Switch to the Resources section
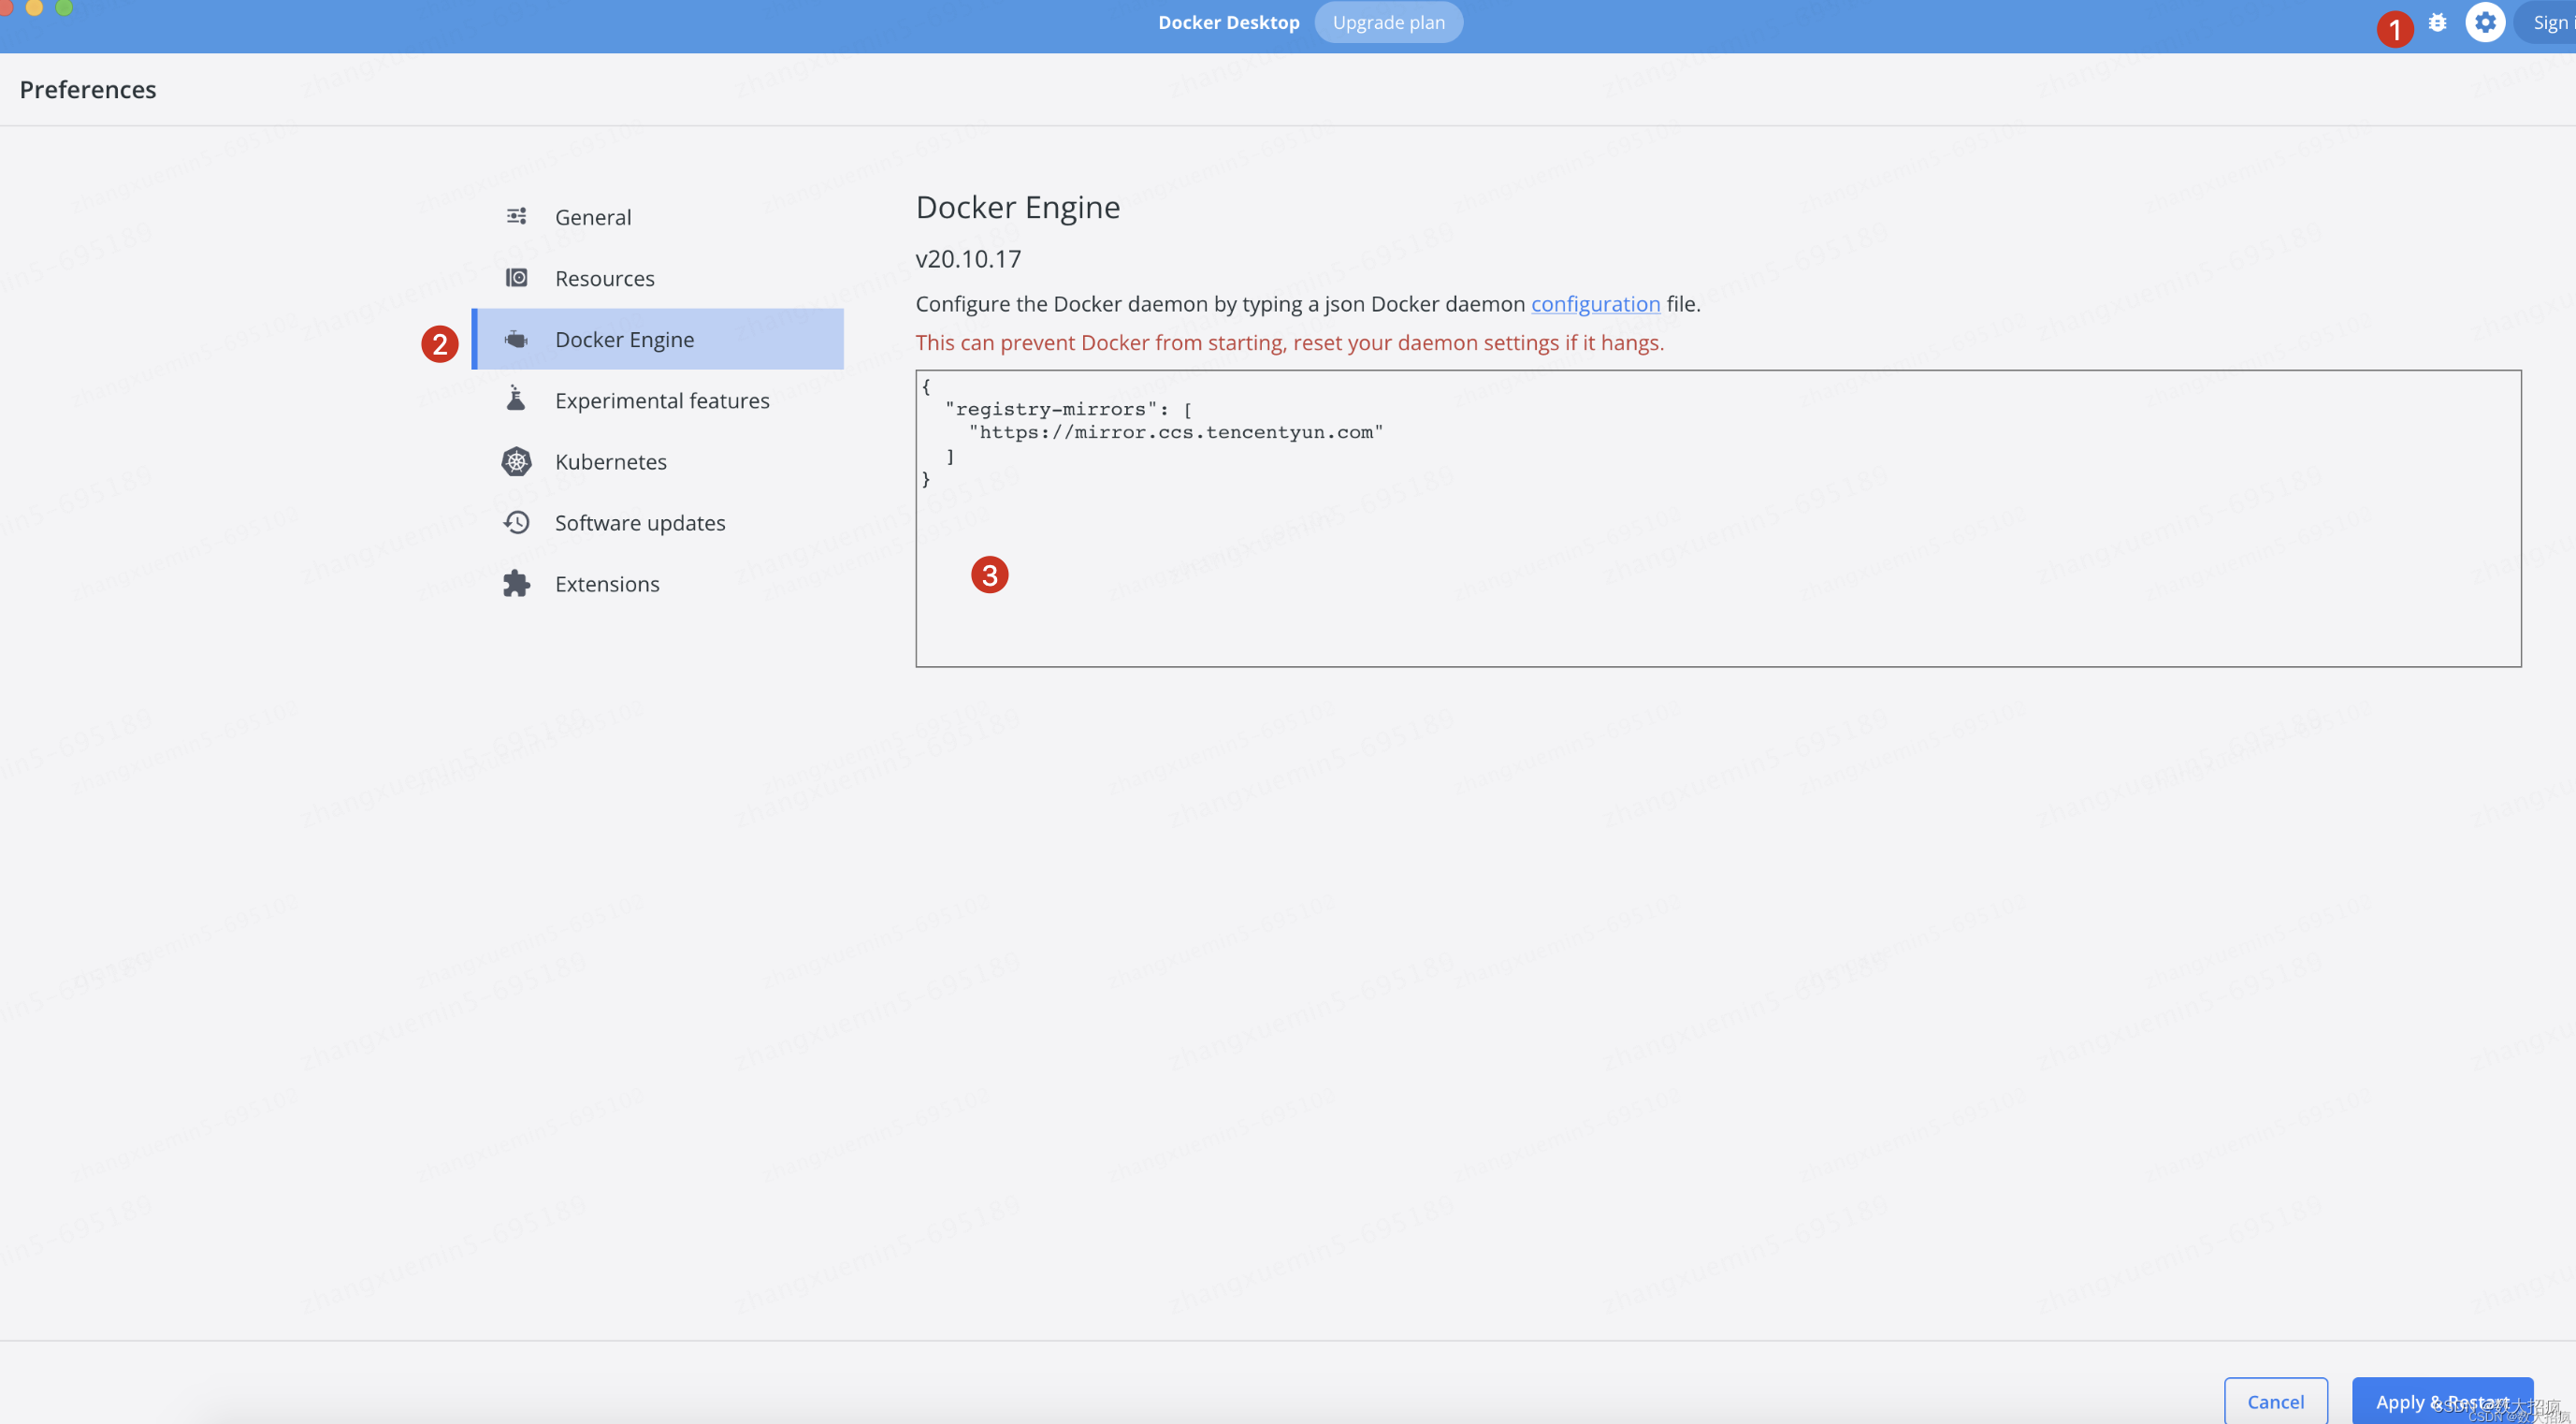This screenshot has width=2576, height=1424. (x=604, y=278)
